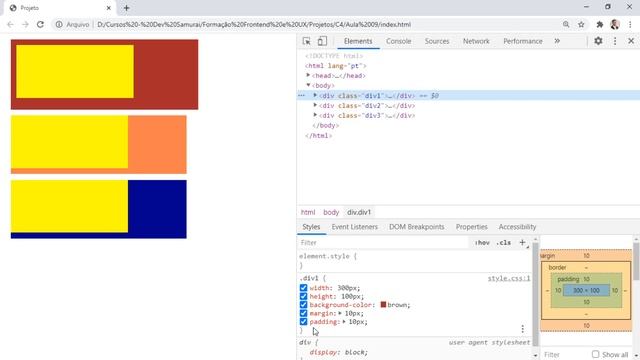
Task: Select div.div1 in the breadcrumb
Action: (x=359, y=212)
